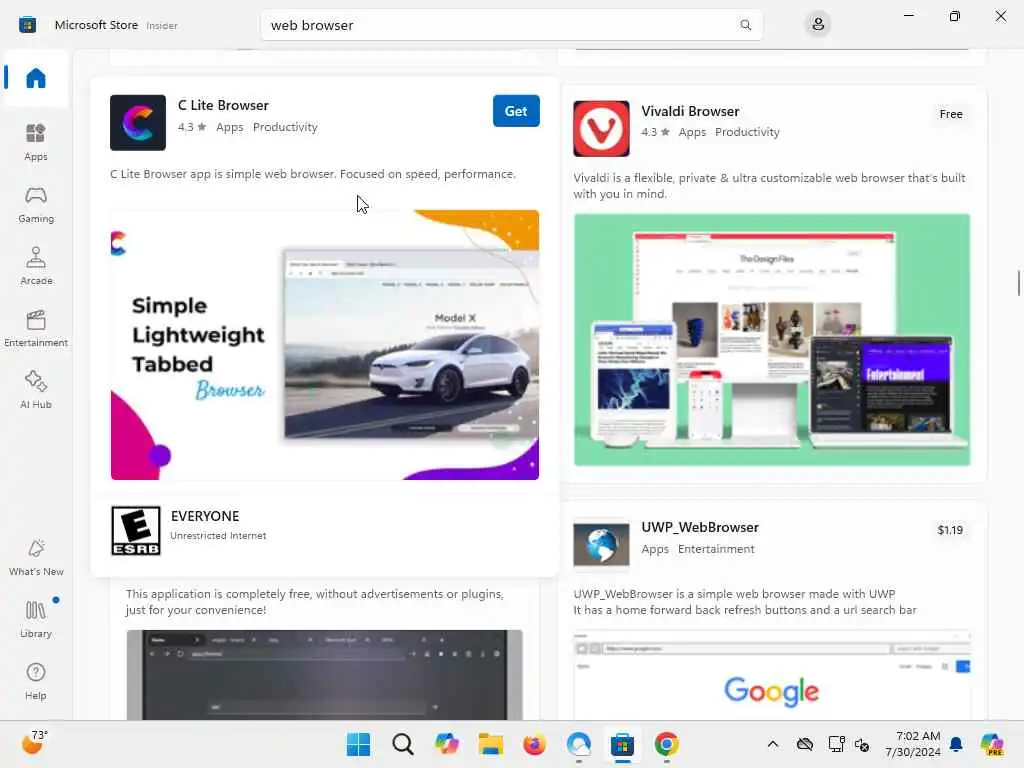Image resolution: width=1024 pixels, height=768 pixels.
Task: Open the AI Hub section
Action: point(36,390)
